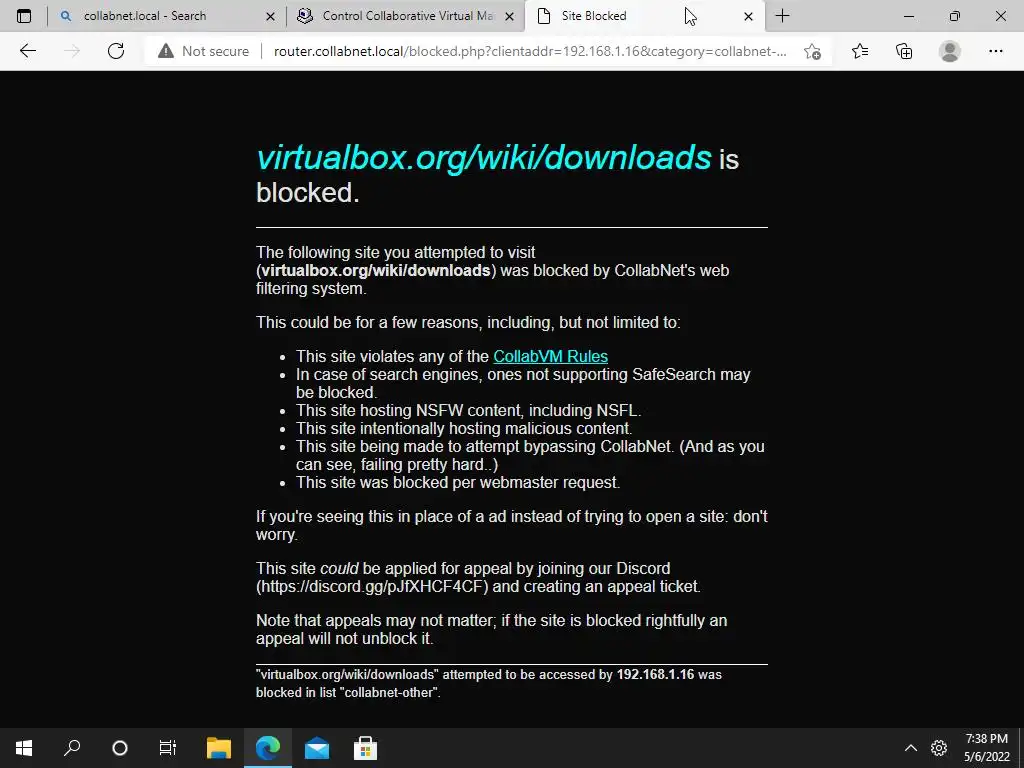Viewport: 1024px width, 768px height.
Task: Click the virtualbox.org/wiki/downloads cyan heading
Action: coord(484,157)
